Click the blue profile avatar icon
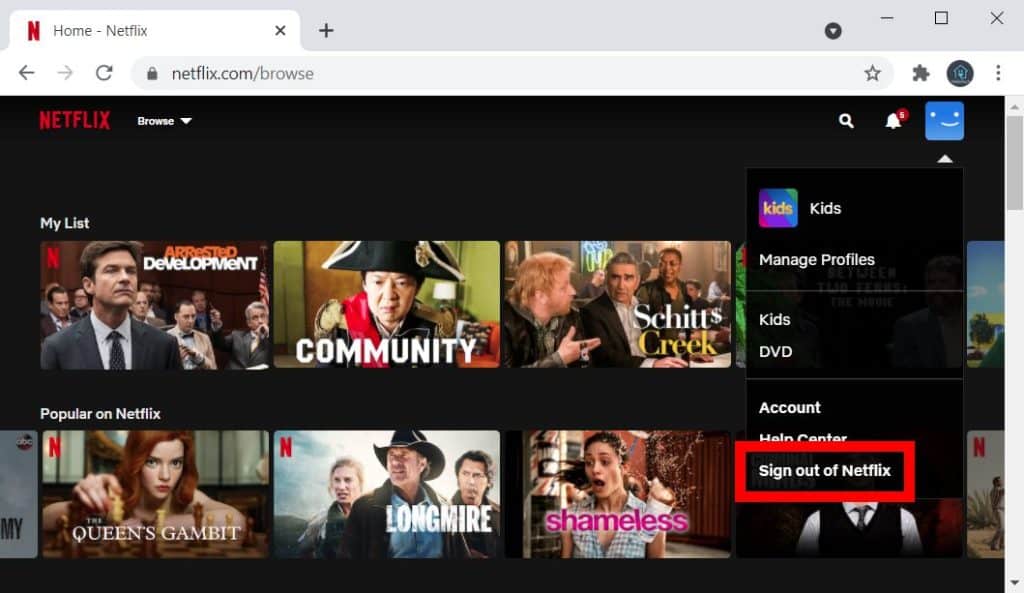 click(x=943, y=120)
